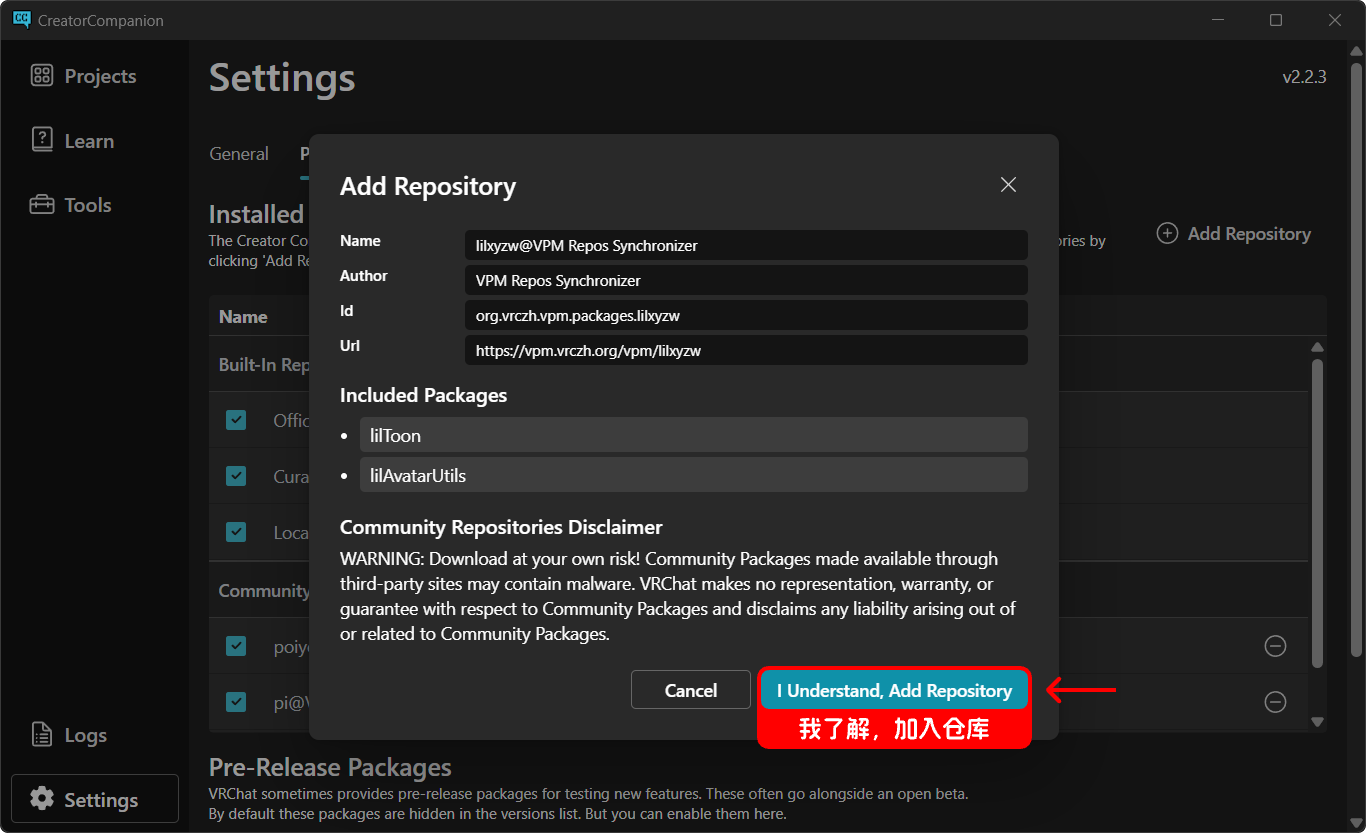Toggle the Local repository checkbox

236,532
